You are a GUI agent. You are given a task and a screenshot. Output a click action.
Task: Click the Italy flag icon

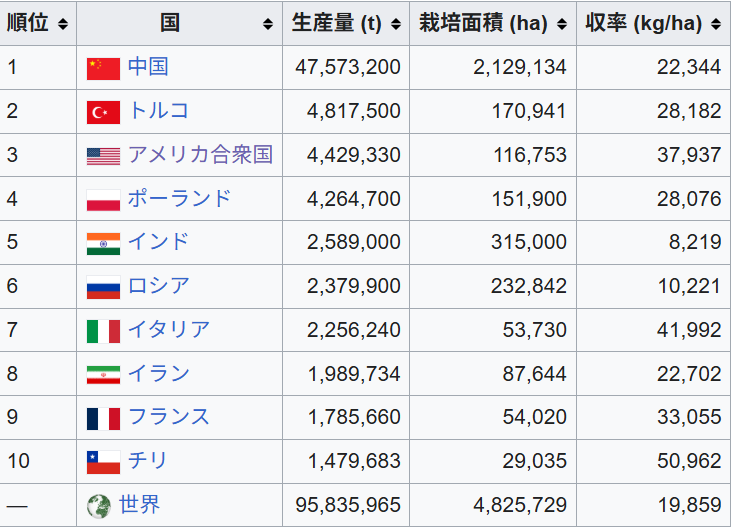pyautogui.click(x=103, y=331)
